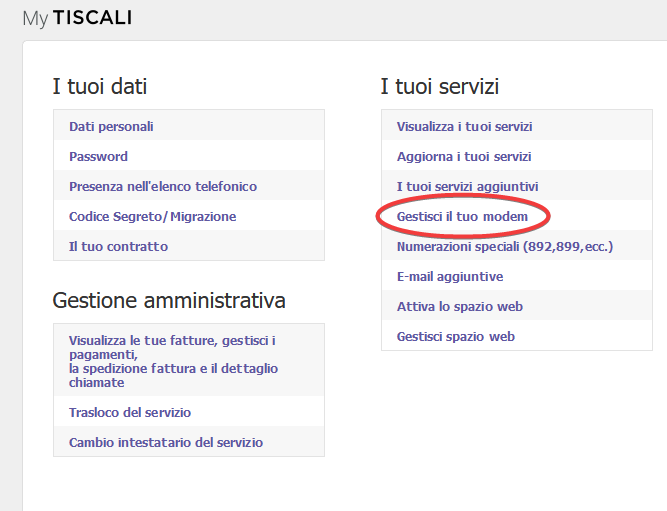
Task: Click the My TISCALI logo
Action: [x=77, y=18]
